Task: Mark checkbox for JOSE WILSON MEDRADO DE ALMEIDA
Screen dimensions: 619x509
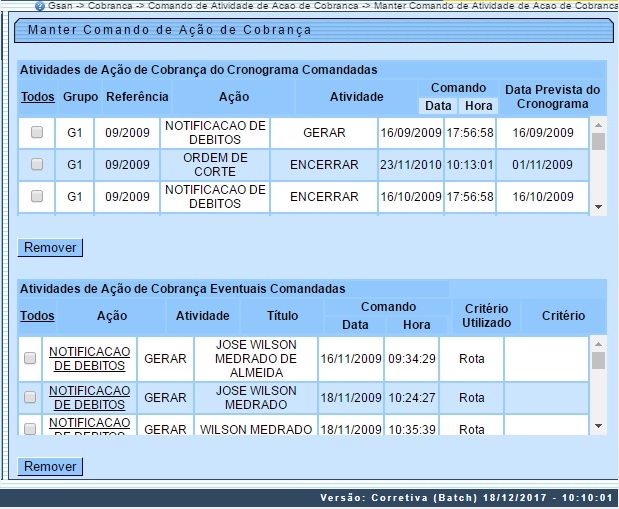Action: pos(30,358)
